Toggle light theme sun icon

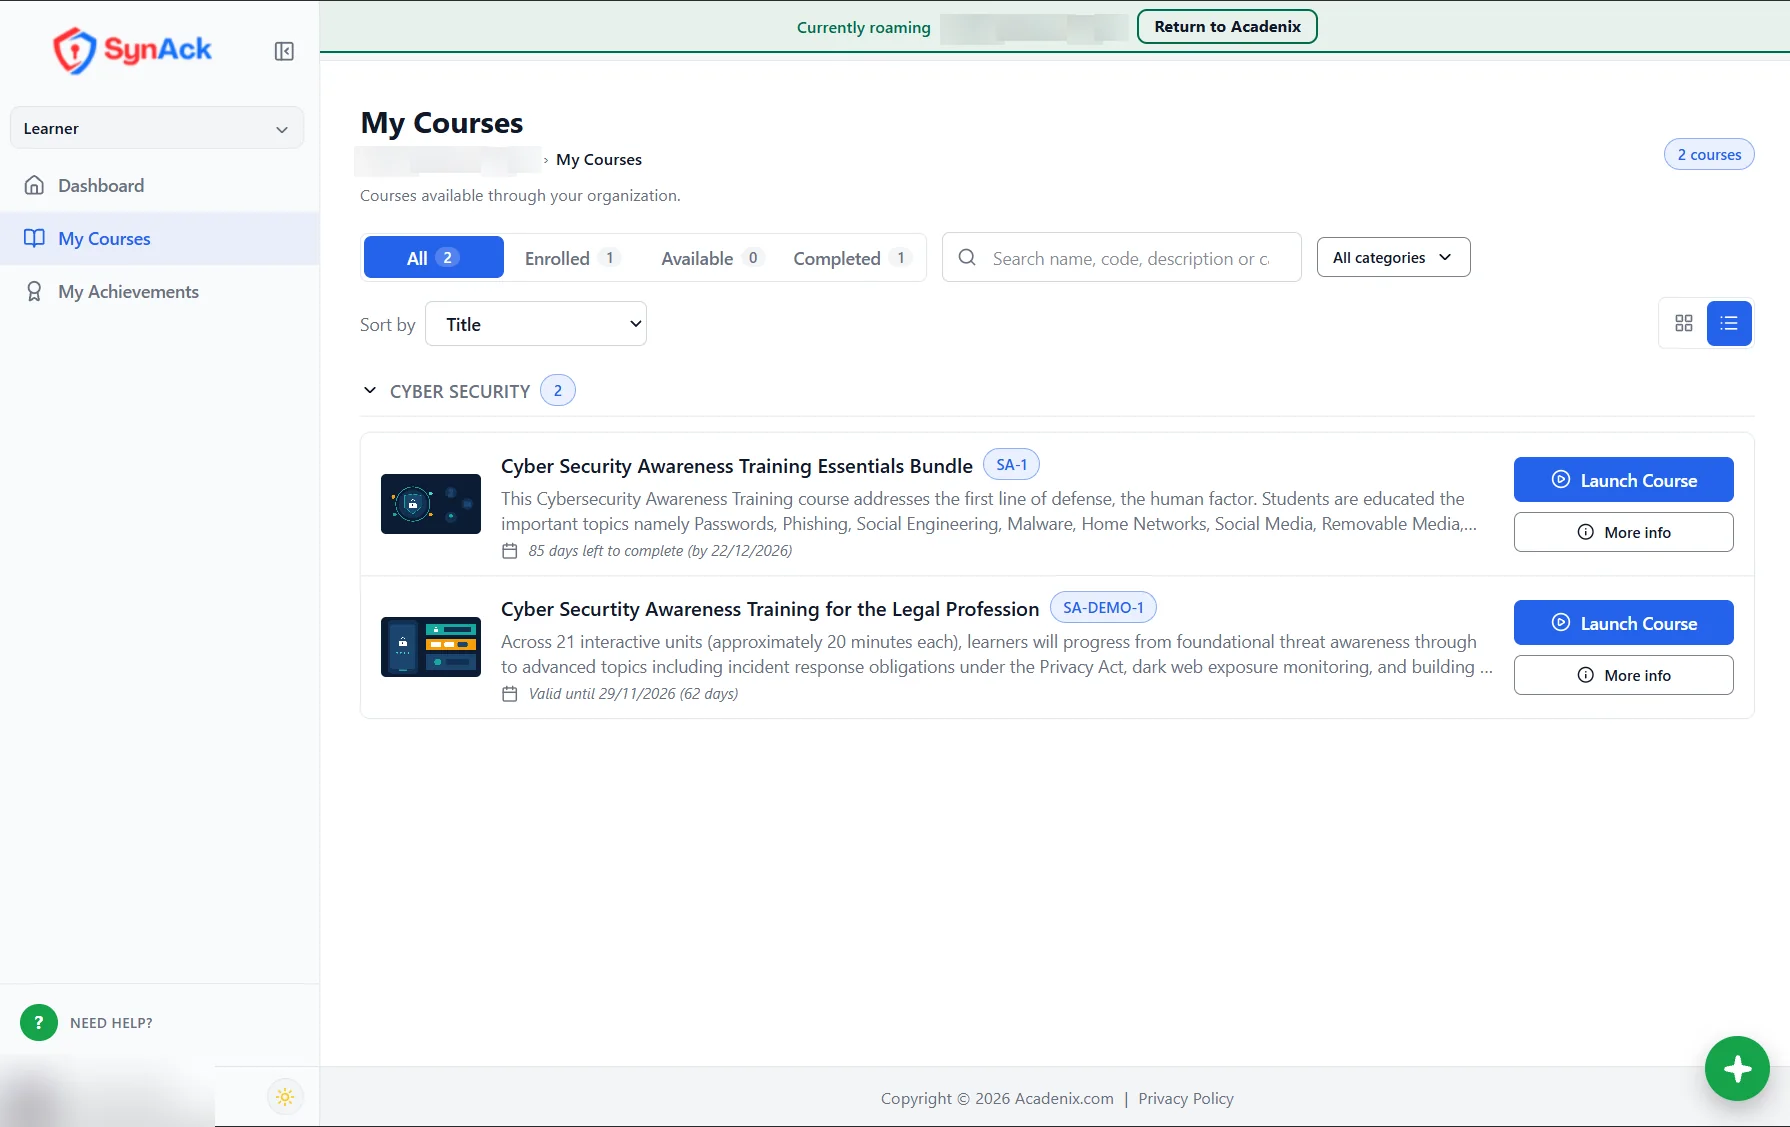[x=285, y=1097]
